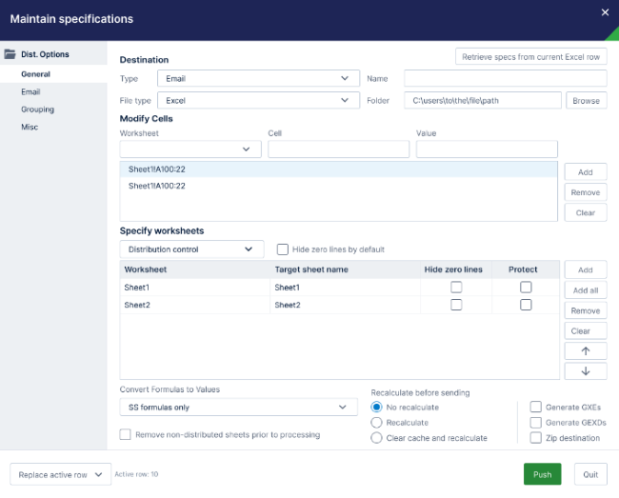Move worksheet up with up arrow button
Image resolution: width=619 pixels, height=498 pixels.
586,351
